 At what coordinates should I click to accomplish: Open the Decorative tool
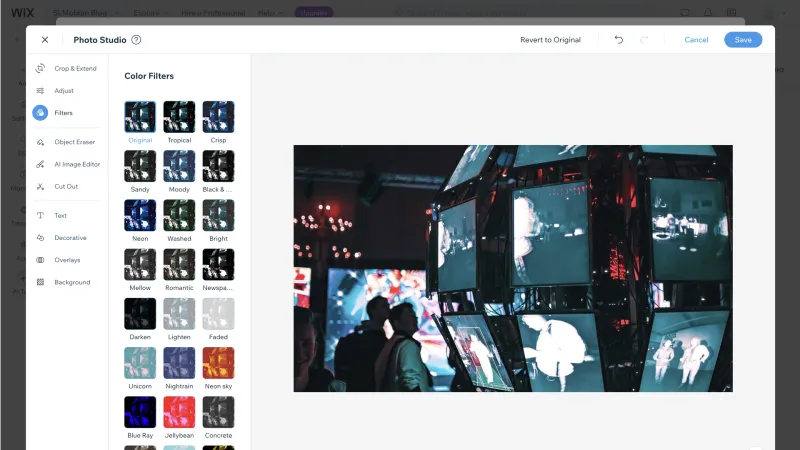(x=61, y=238)
